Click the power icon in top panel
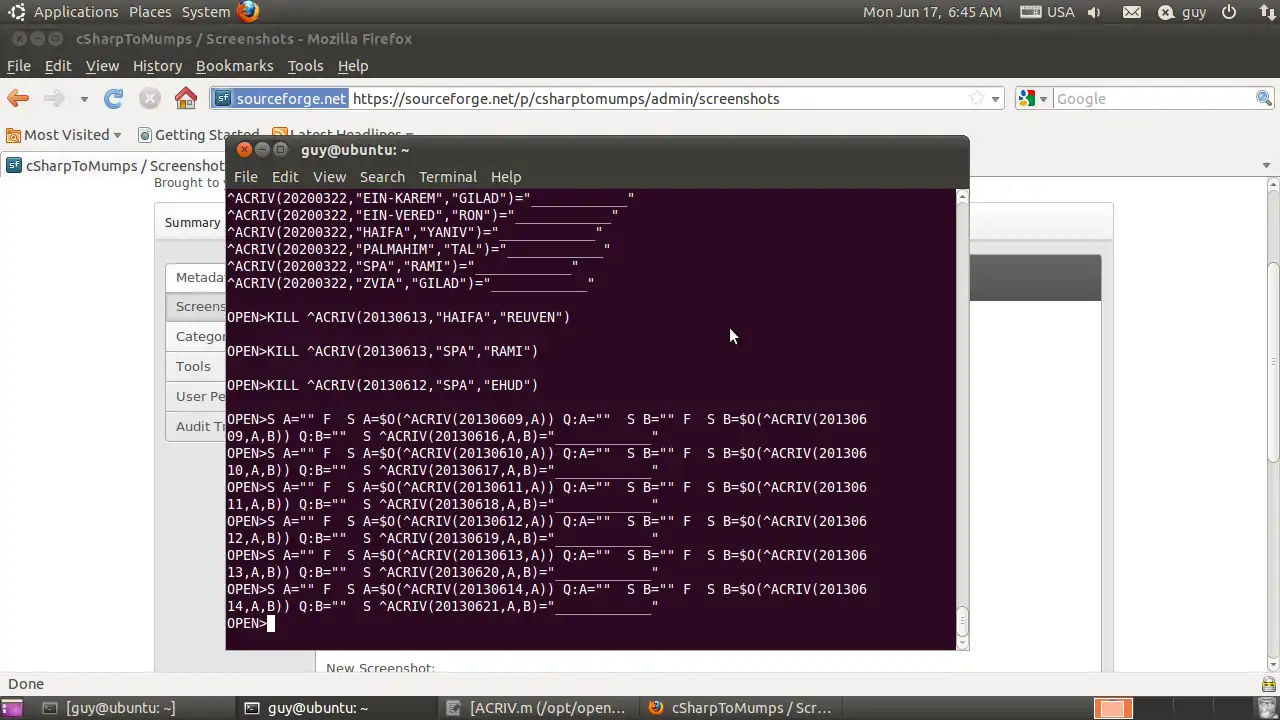 point(1229,12)
